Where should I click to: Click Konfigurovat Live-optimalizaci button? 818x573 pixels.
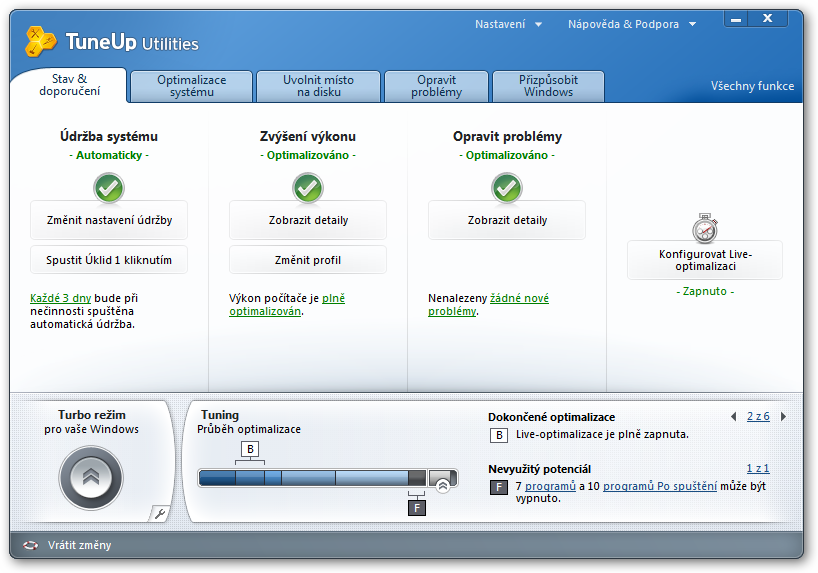(705, 260)
